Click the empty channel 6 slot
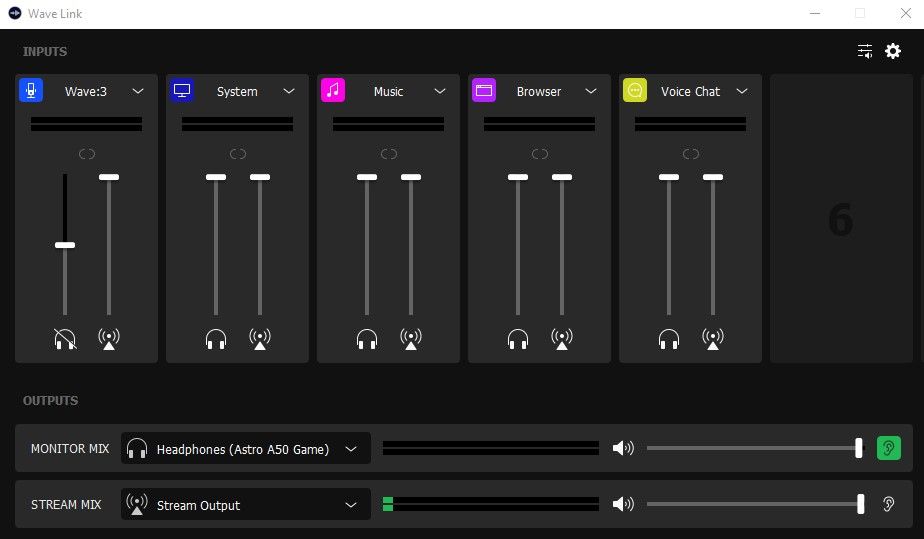The width and height of the screenshot is (924, 539). click(x=841, y=219)
